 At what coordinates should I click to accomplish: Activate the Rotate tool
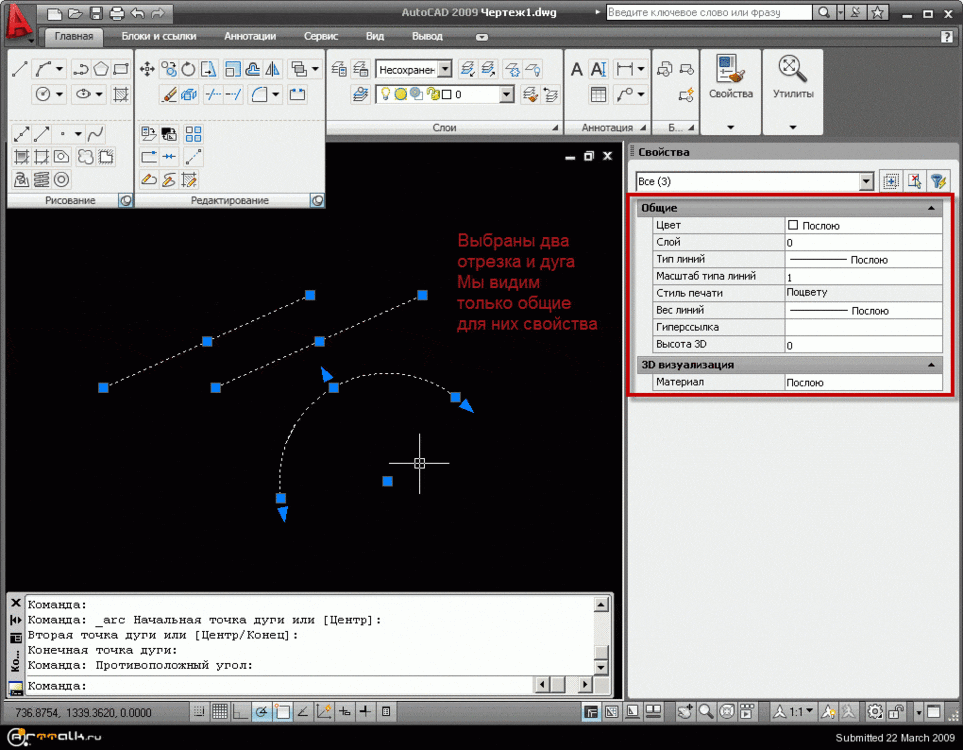[189, 69]
